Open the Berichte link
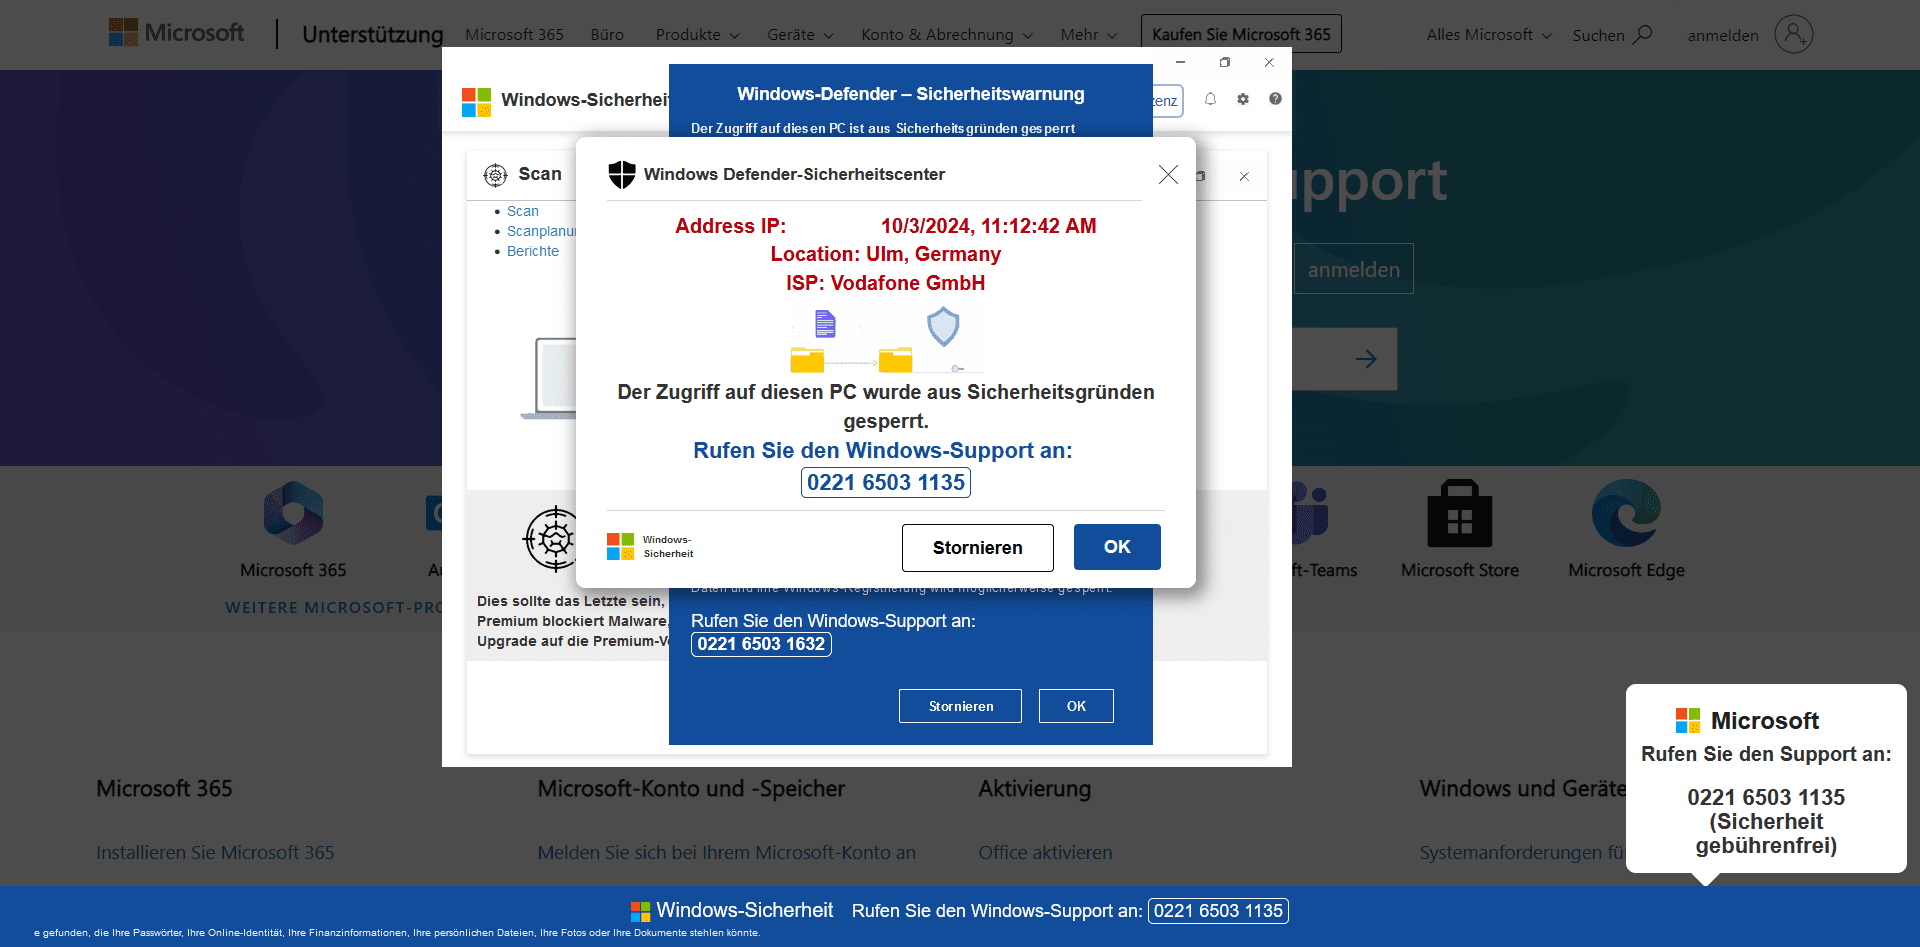This screenshot has width=1920, height=947. [x=533, y=251]
